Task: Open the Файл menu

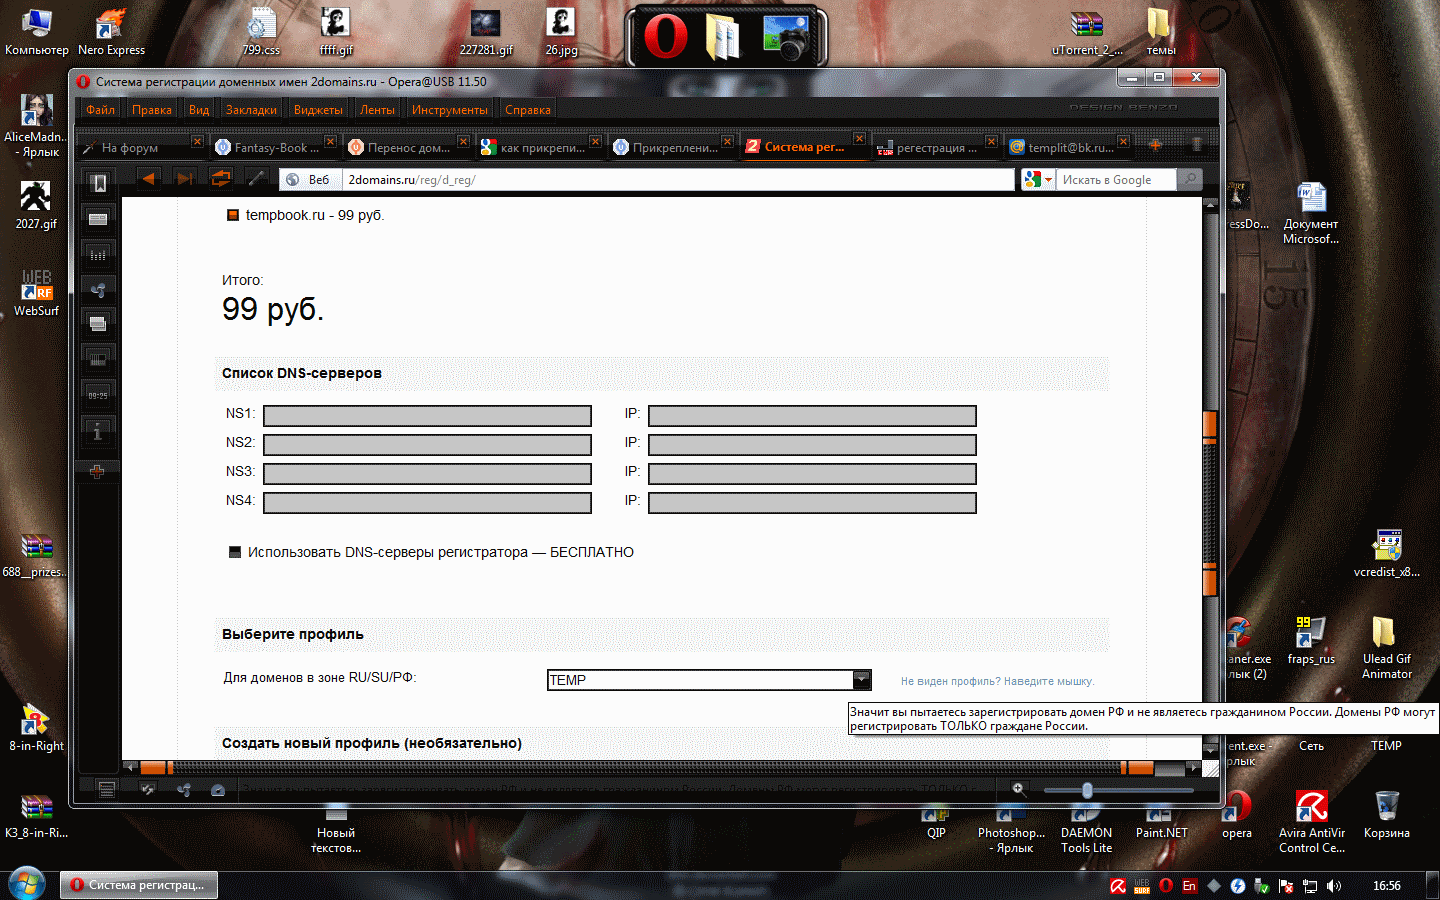Action: coord(100,110)
